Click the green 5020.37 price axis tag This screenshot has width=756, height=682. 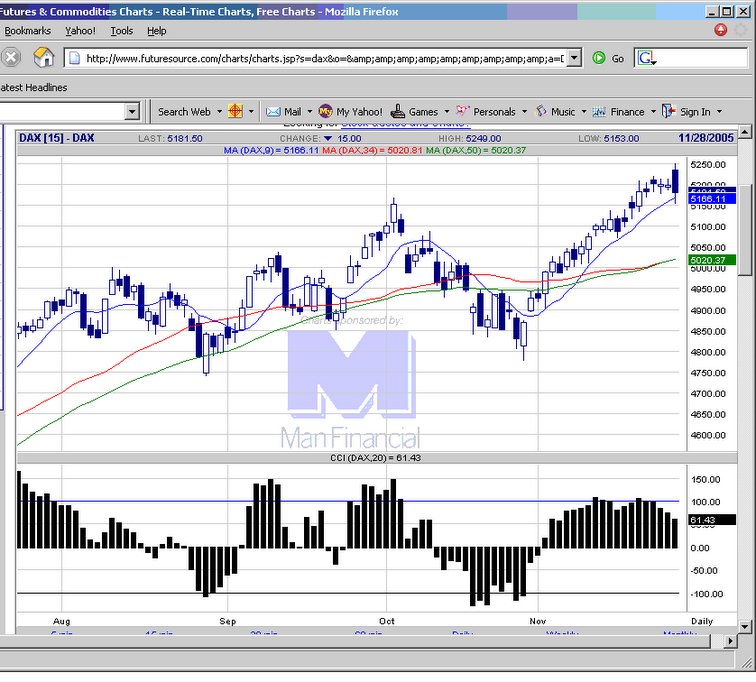tap(713, 260)
